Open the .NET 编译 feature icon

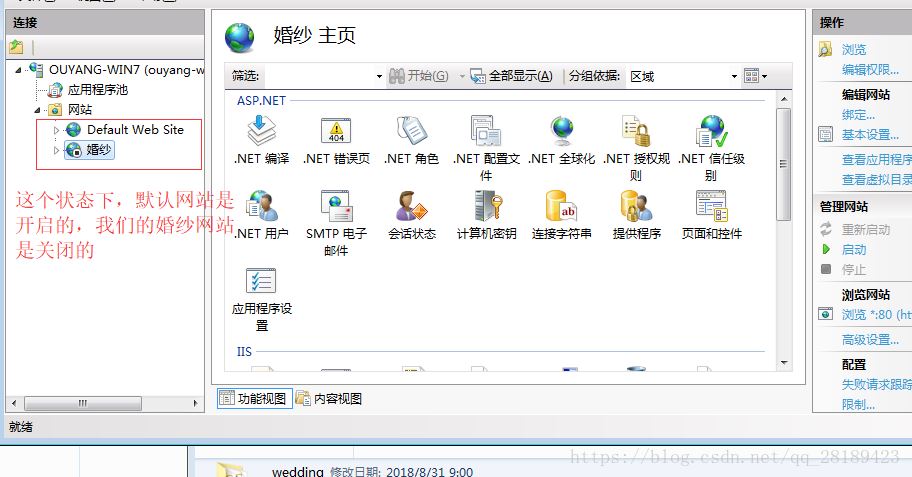(261, 132)
